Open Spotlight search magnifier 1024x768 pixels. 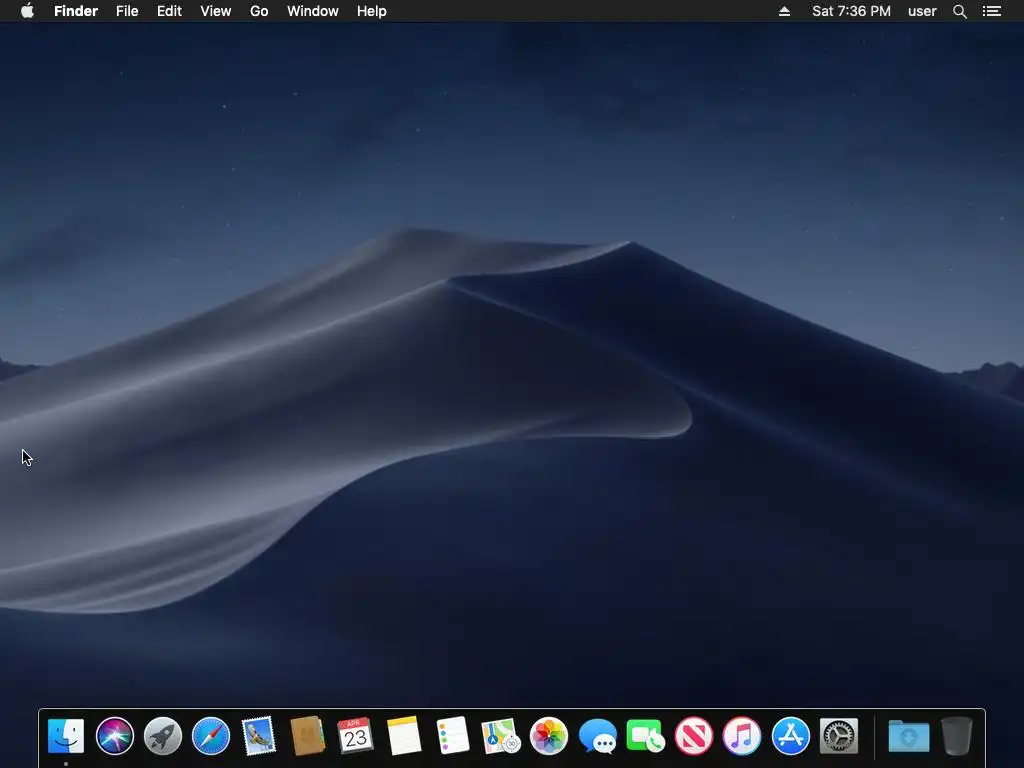(959, 11)
